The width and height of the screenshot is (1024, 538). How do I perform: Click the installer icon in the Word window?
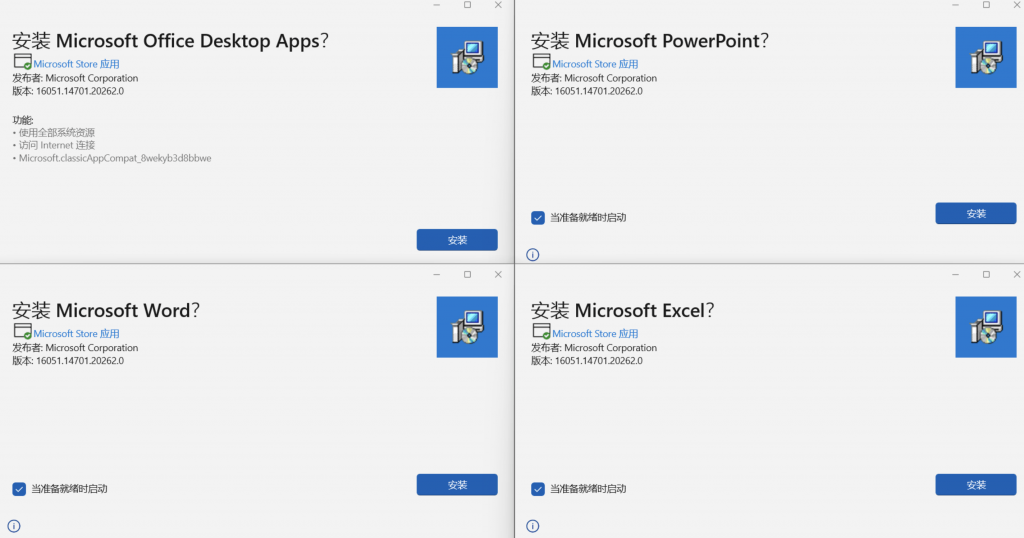pyautogui.click(x=467, y=327)
